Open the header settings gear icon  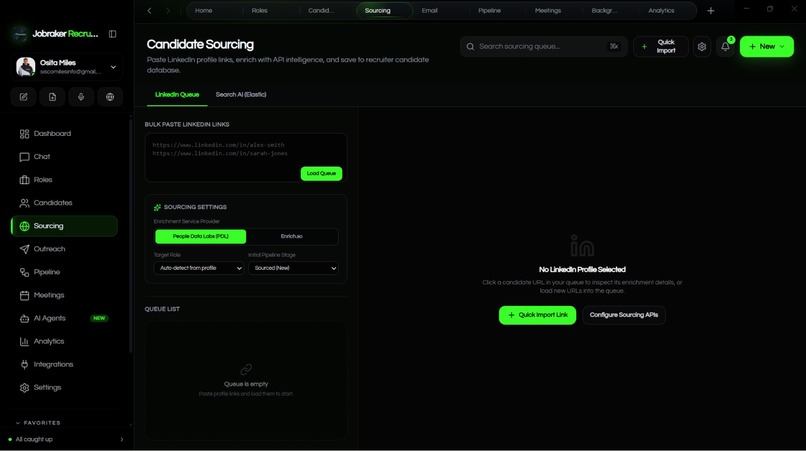702,47
